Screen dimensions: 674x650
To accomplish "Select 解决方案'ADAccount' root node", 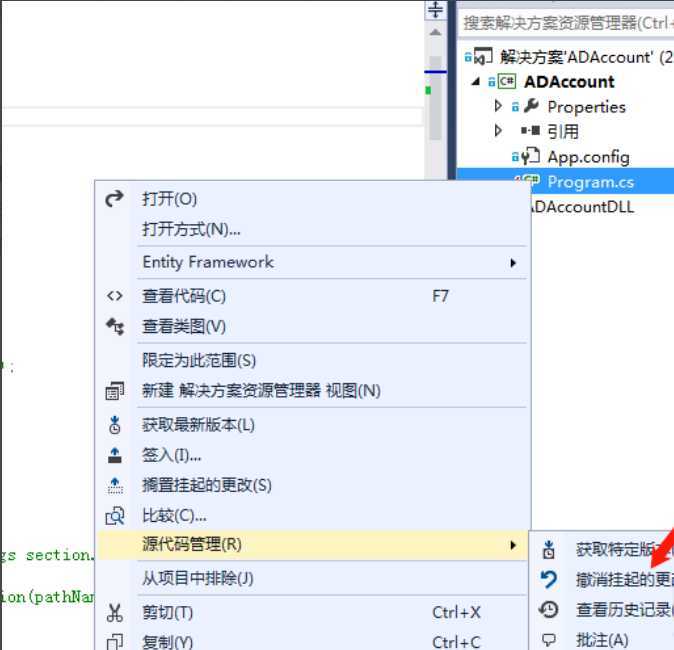I will click(x=585, y=57).
